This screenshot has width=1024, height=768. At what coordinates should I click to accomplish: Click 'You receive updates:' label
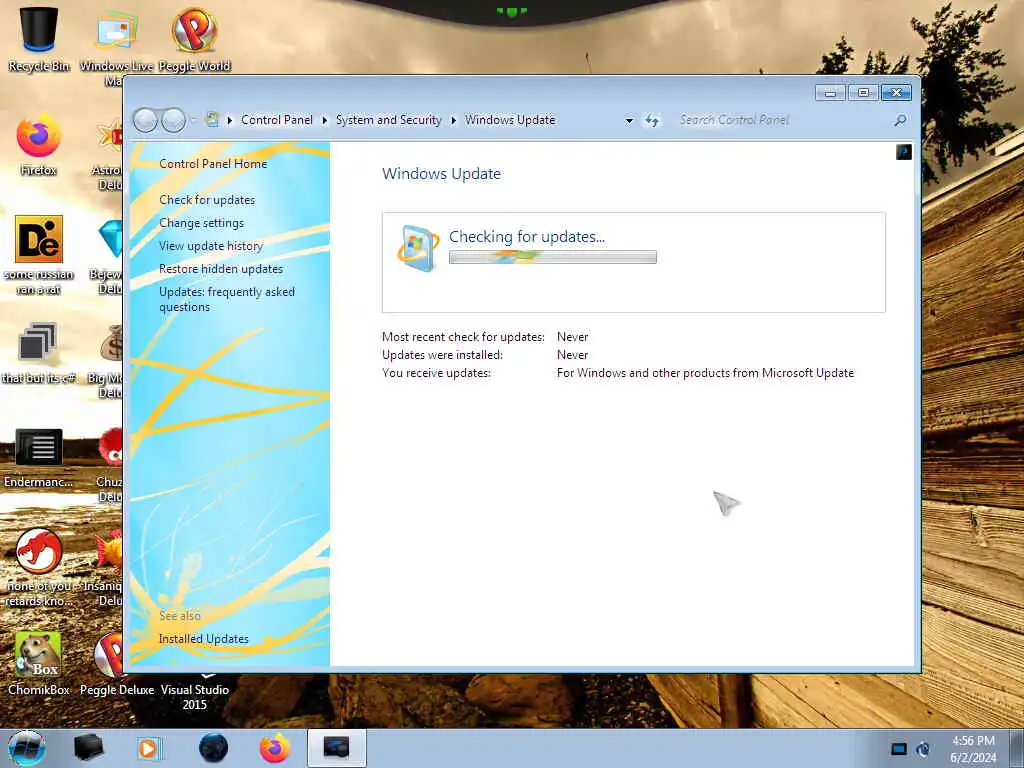[x=436, y=373]
